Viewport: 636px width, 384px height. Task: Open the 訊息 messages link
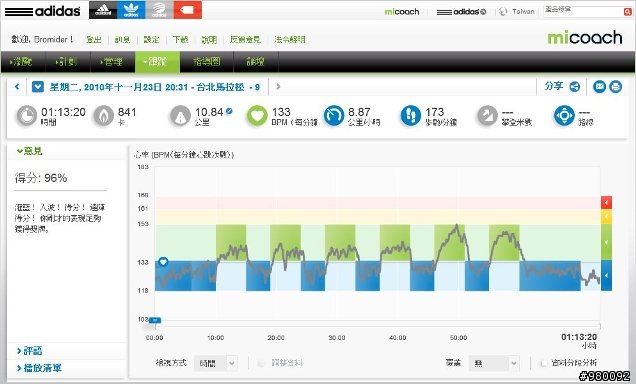pyautogui.click(x=122, y=39)
